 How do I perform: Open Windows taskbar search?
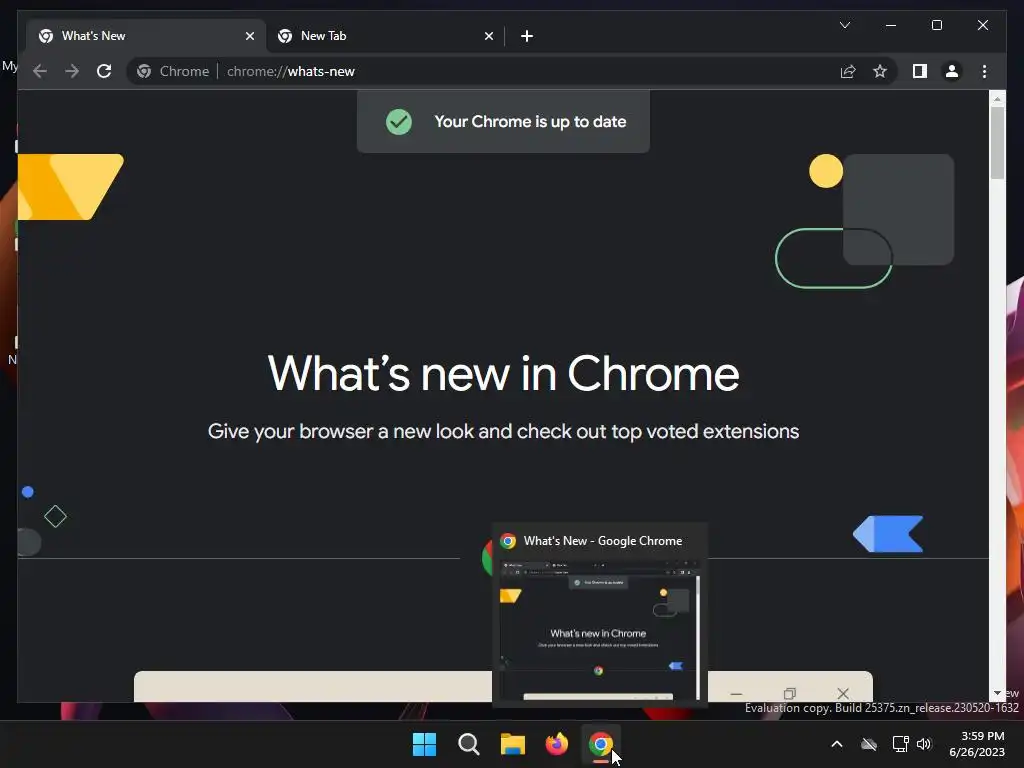click(x=468, y=744)
